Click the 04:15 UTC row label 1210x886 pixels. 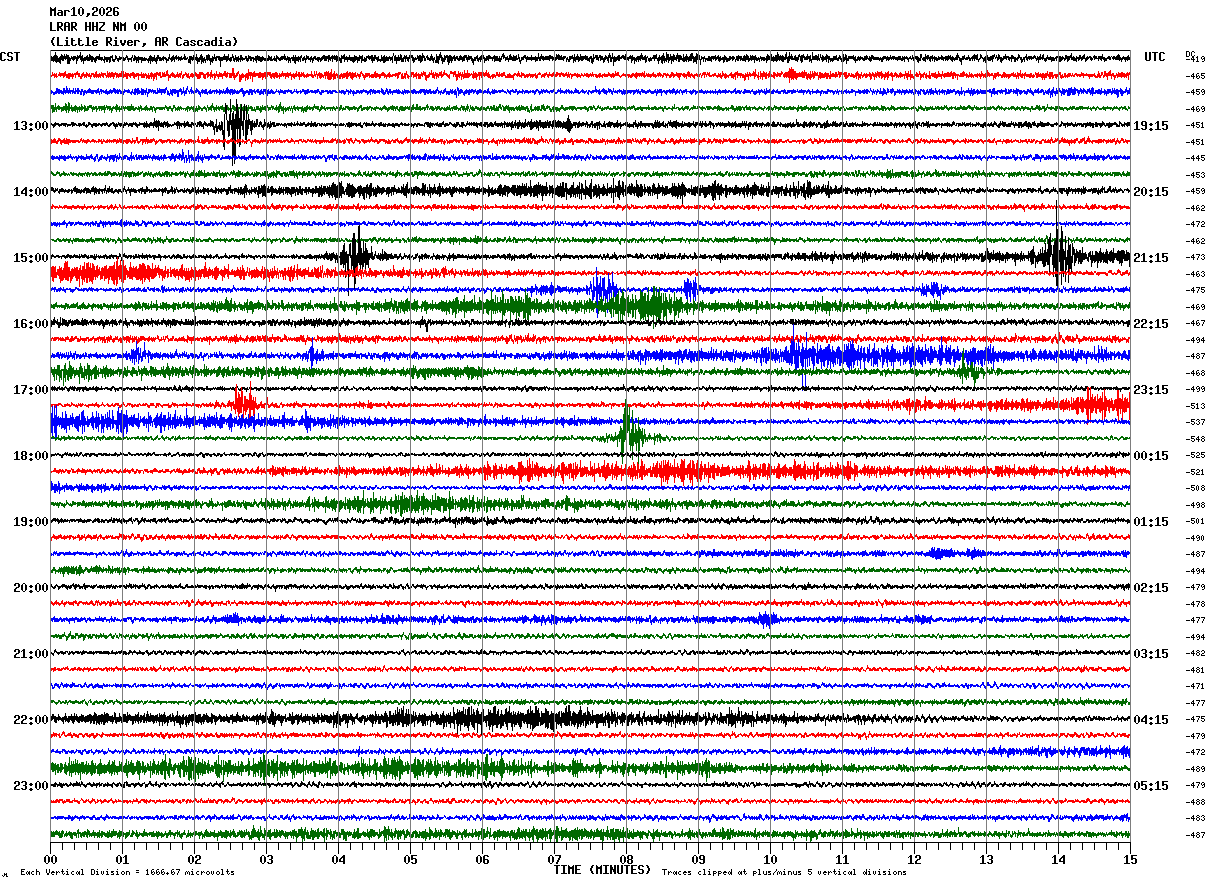pos(1151,720)
